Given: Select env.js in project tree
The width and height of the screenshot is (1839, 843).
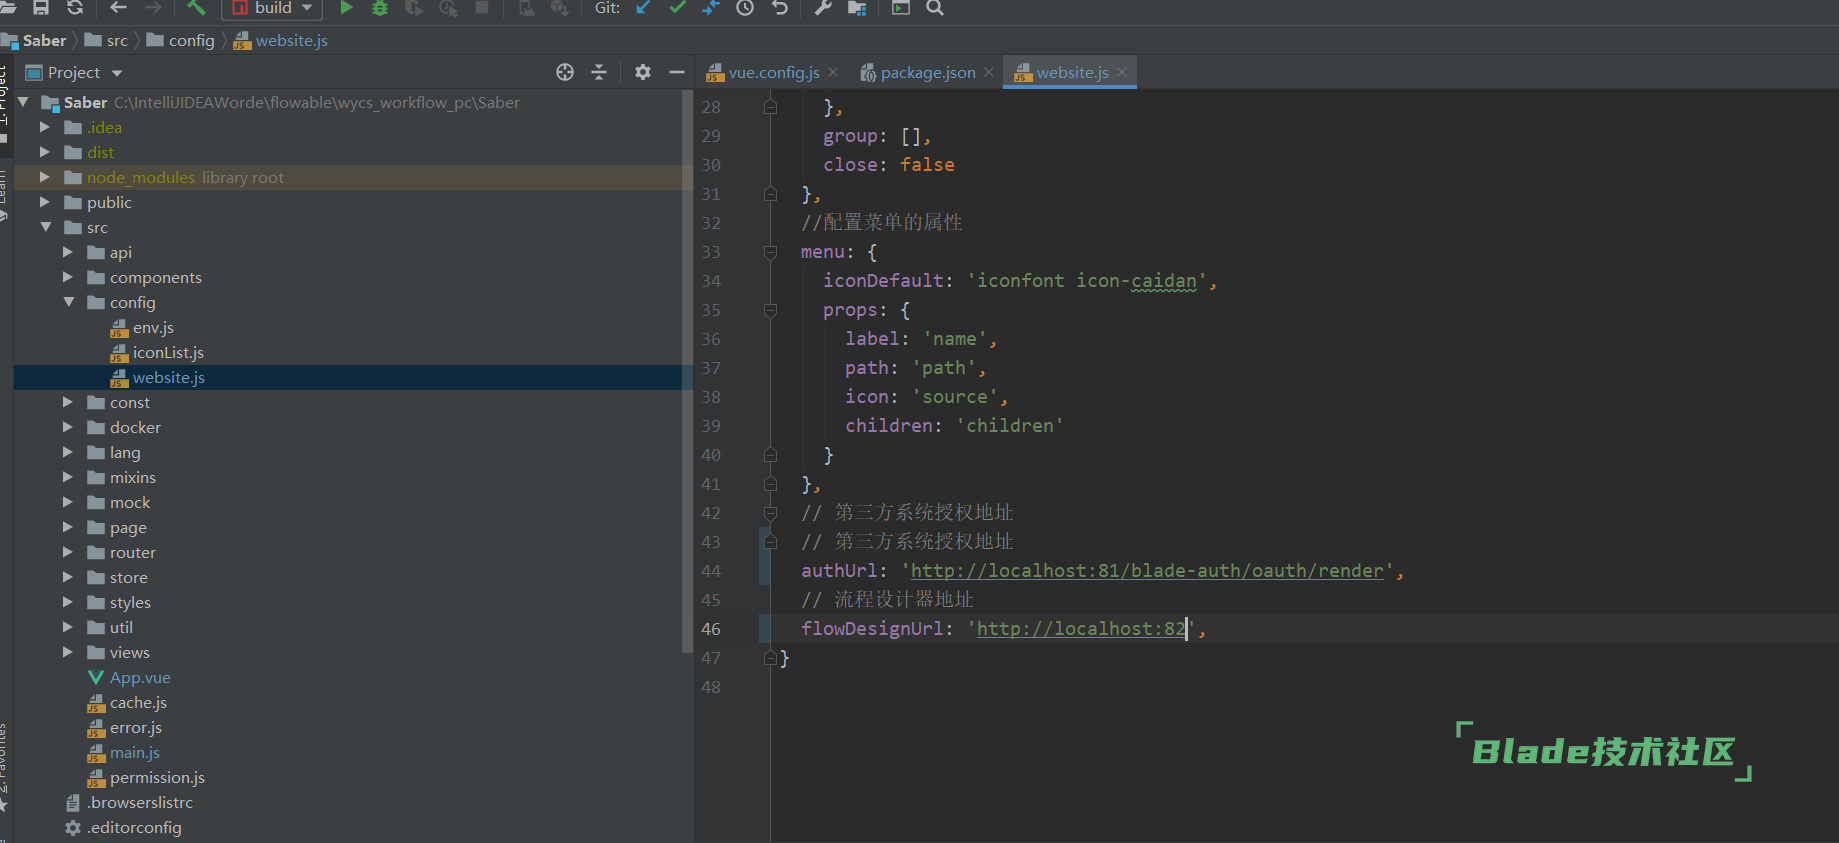Looking at the screenshot, I should point(153,328).
